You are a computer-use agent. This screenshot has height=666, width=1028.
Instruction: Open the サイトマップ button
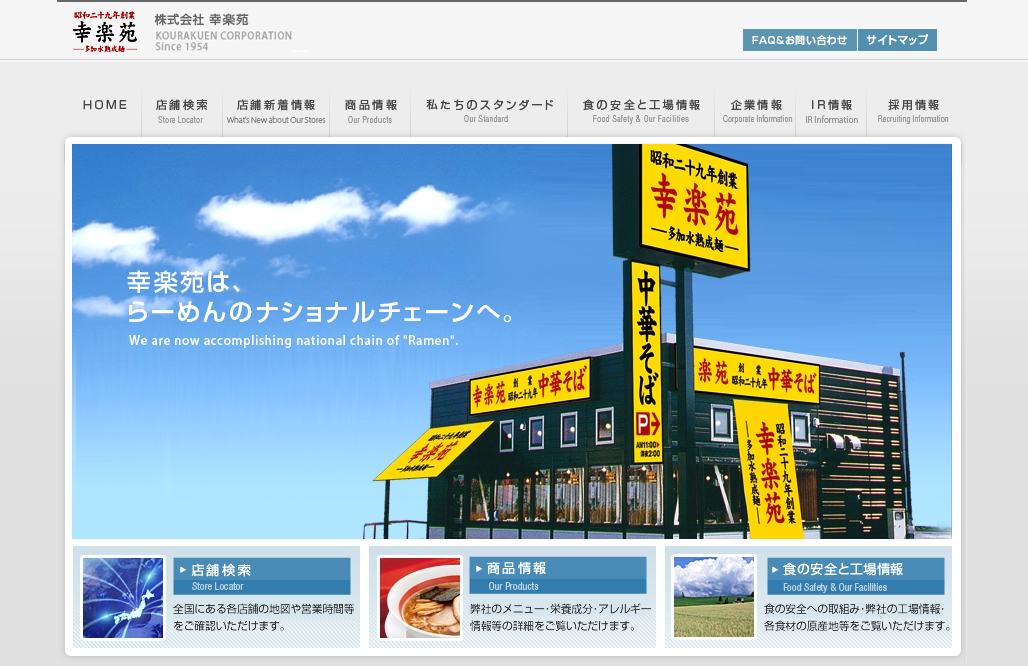tap(897, 40)
